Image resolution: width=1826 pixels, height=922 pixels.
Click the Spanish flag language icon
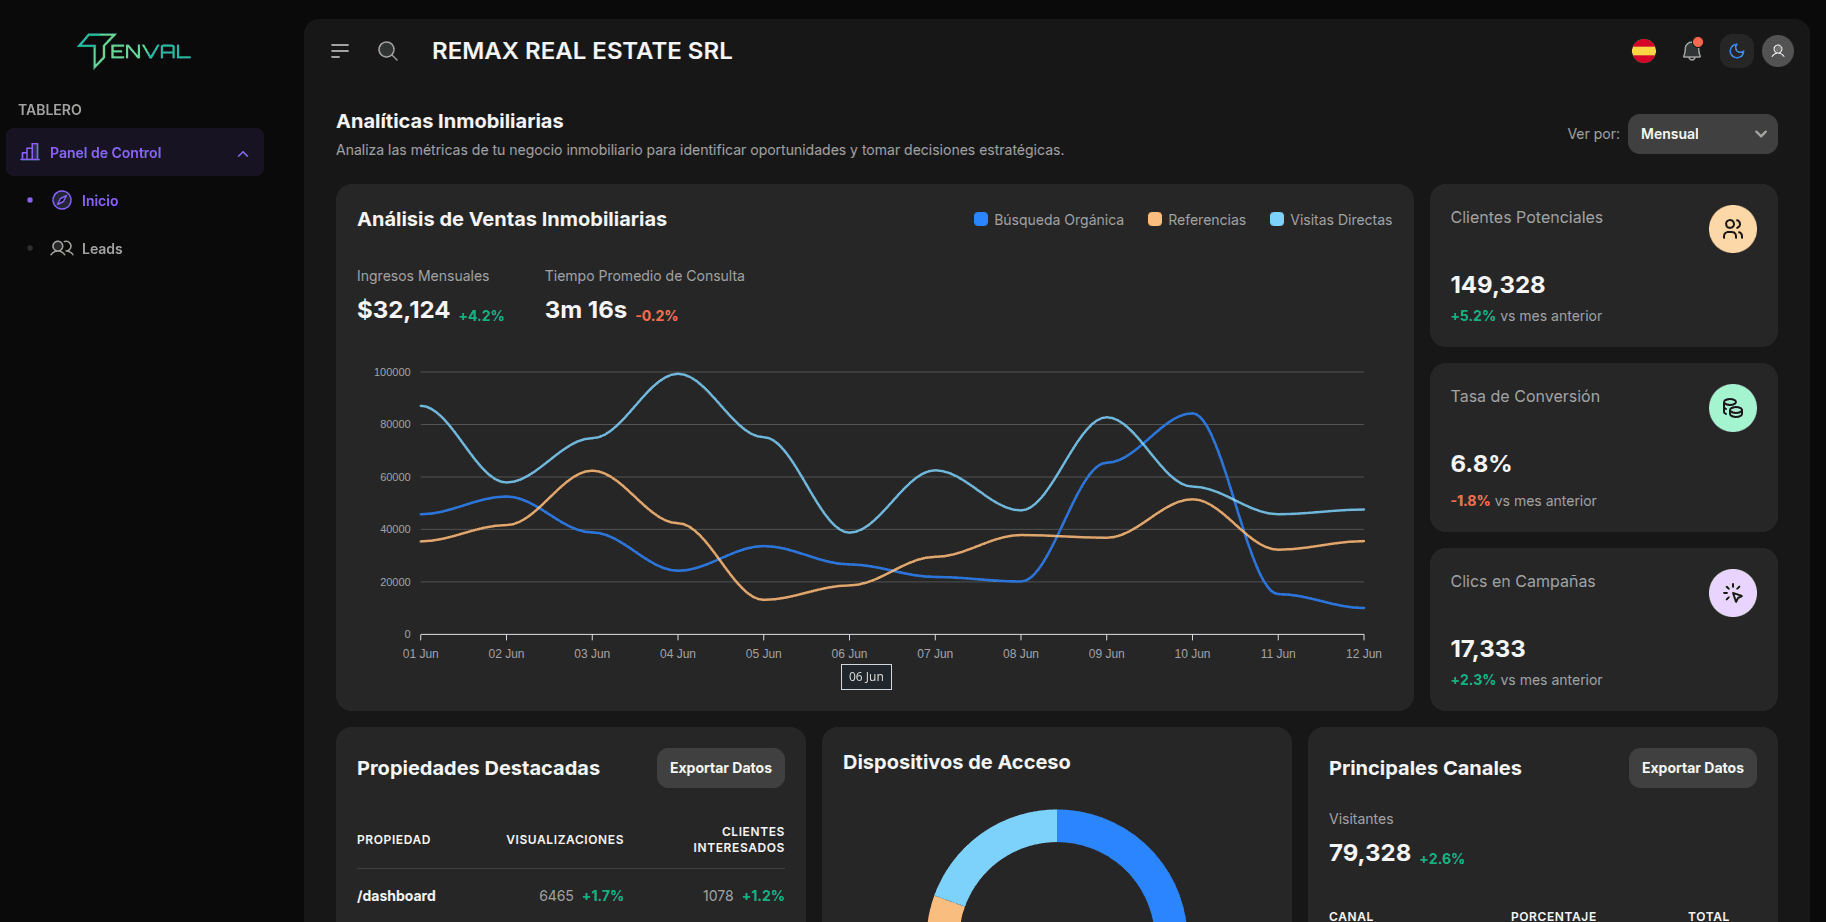pos(1644,50)
